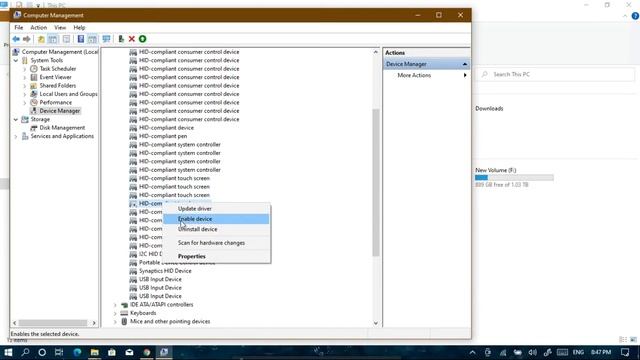This screenshot has width=640, height=360.
Task: Click the Update driver toolbar icon
Action: [121, 39]
